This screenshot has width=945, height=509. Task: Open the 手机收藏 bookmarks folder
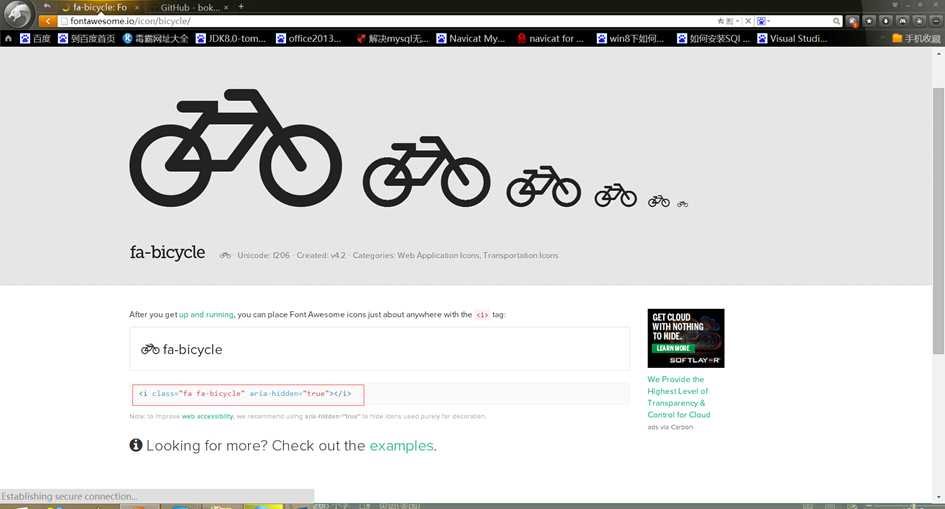click(916, 39)
